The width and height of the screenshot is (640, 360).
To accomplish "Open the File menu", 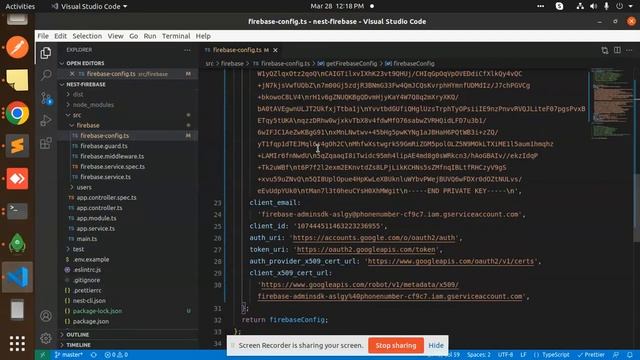I will (43, 36).
